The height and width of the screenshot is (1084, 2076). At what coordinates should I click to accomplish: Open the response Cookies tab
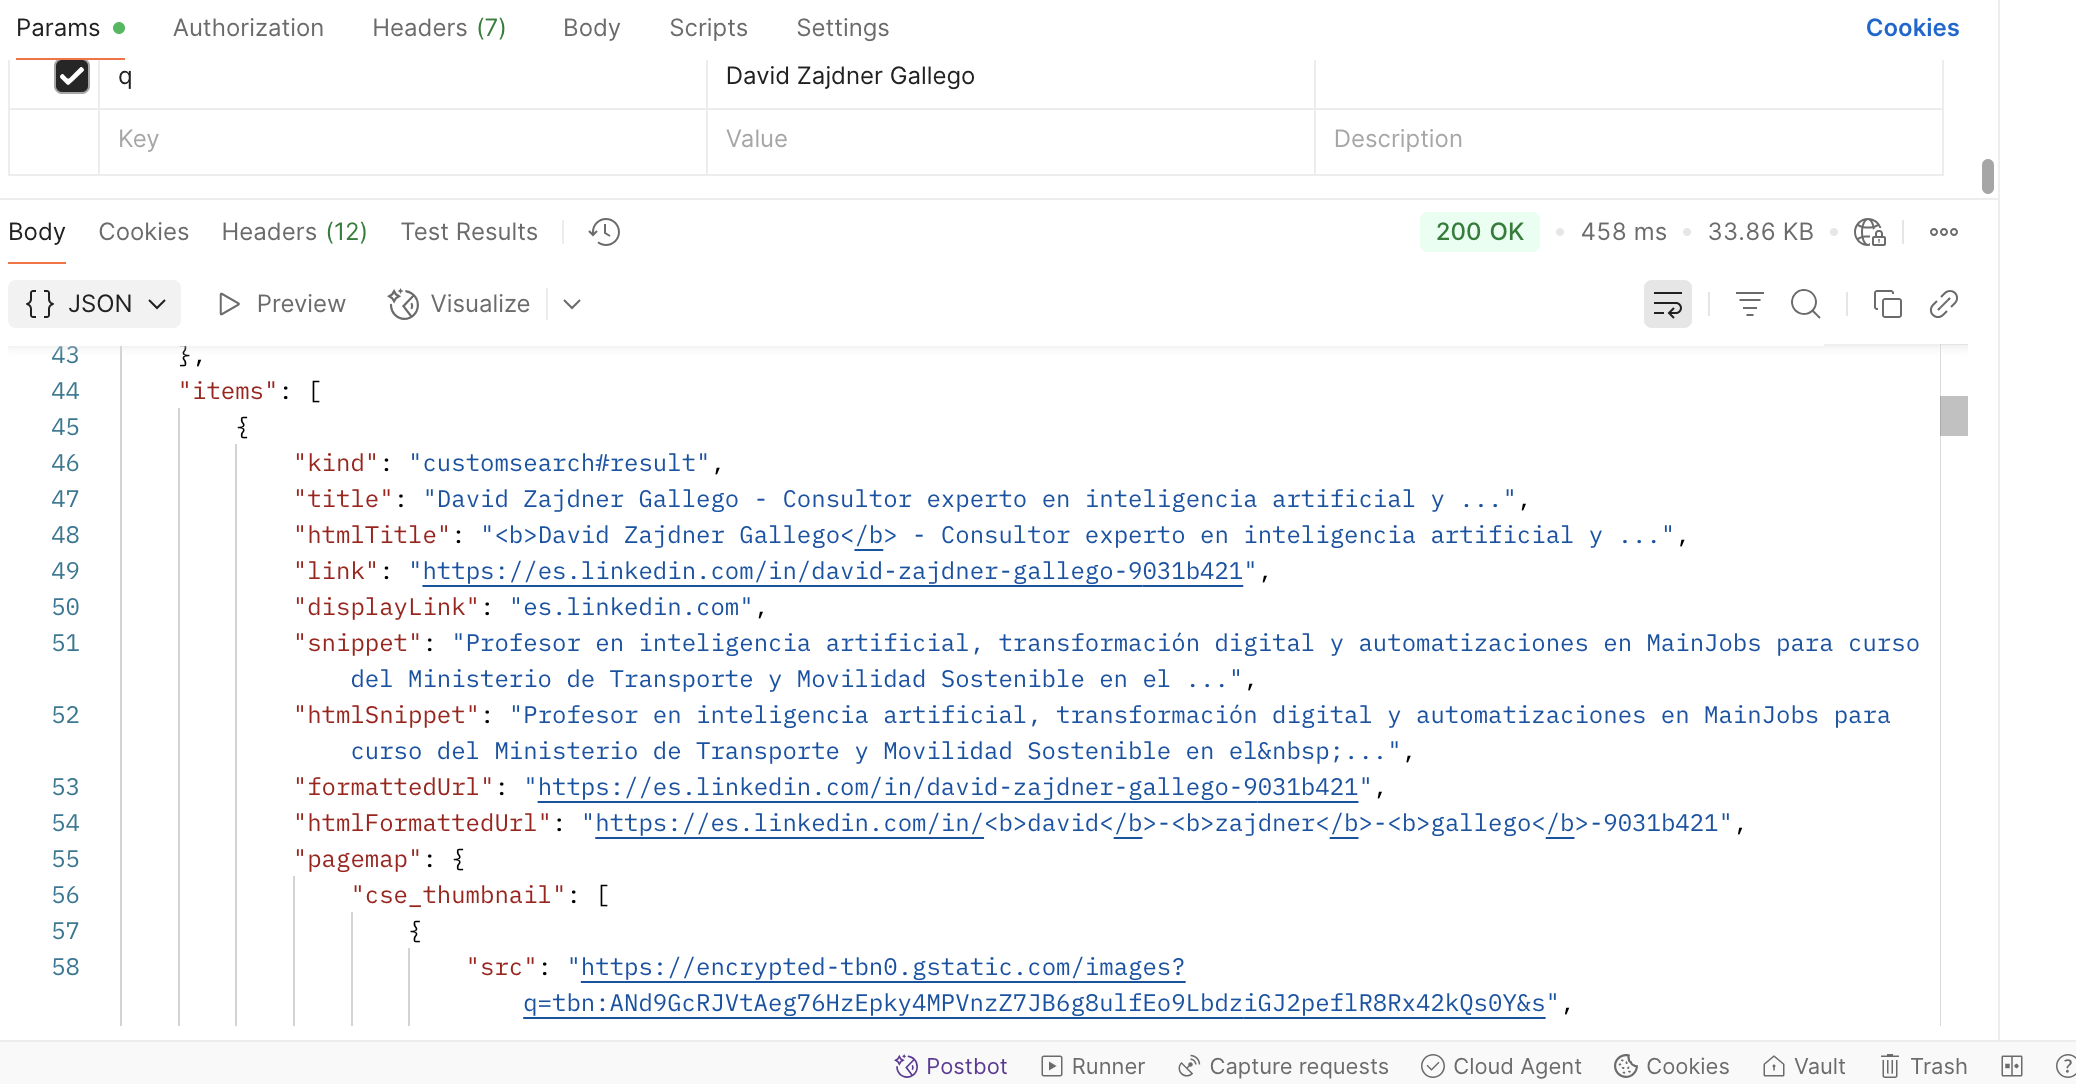coord(144,232)
